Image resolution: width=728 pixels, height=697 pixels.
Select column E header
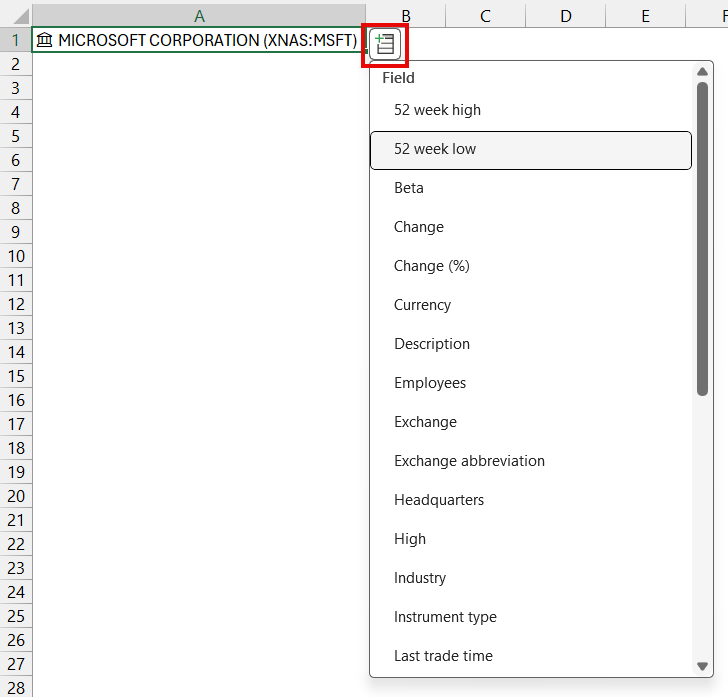(645, 16)
